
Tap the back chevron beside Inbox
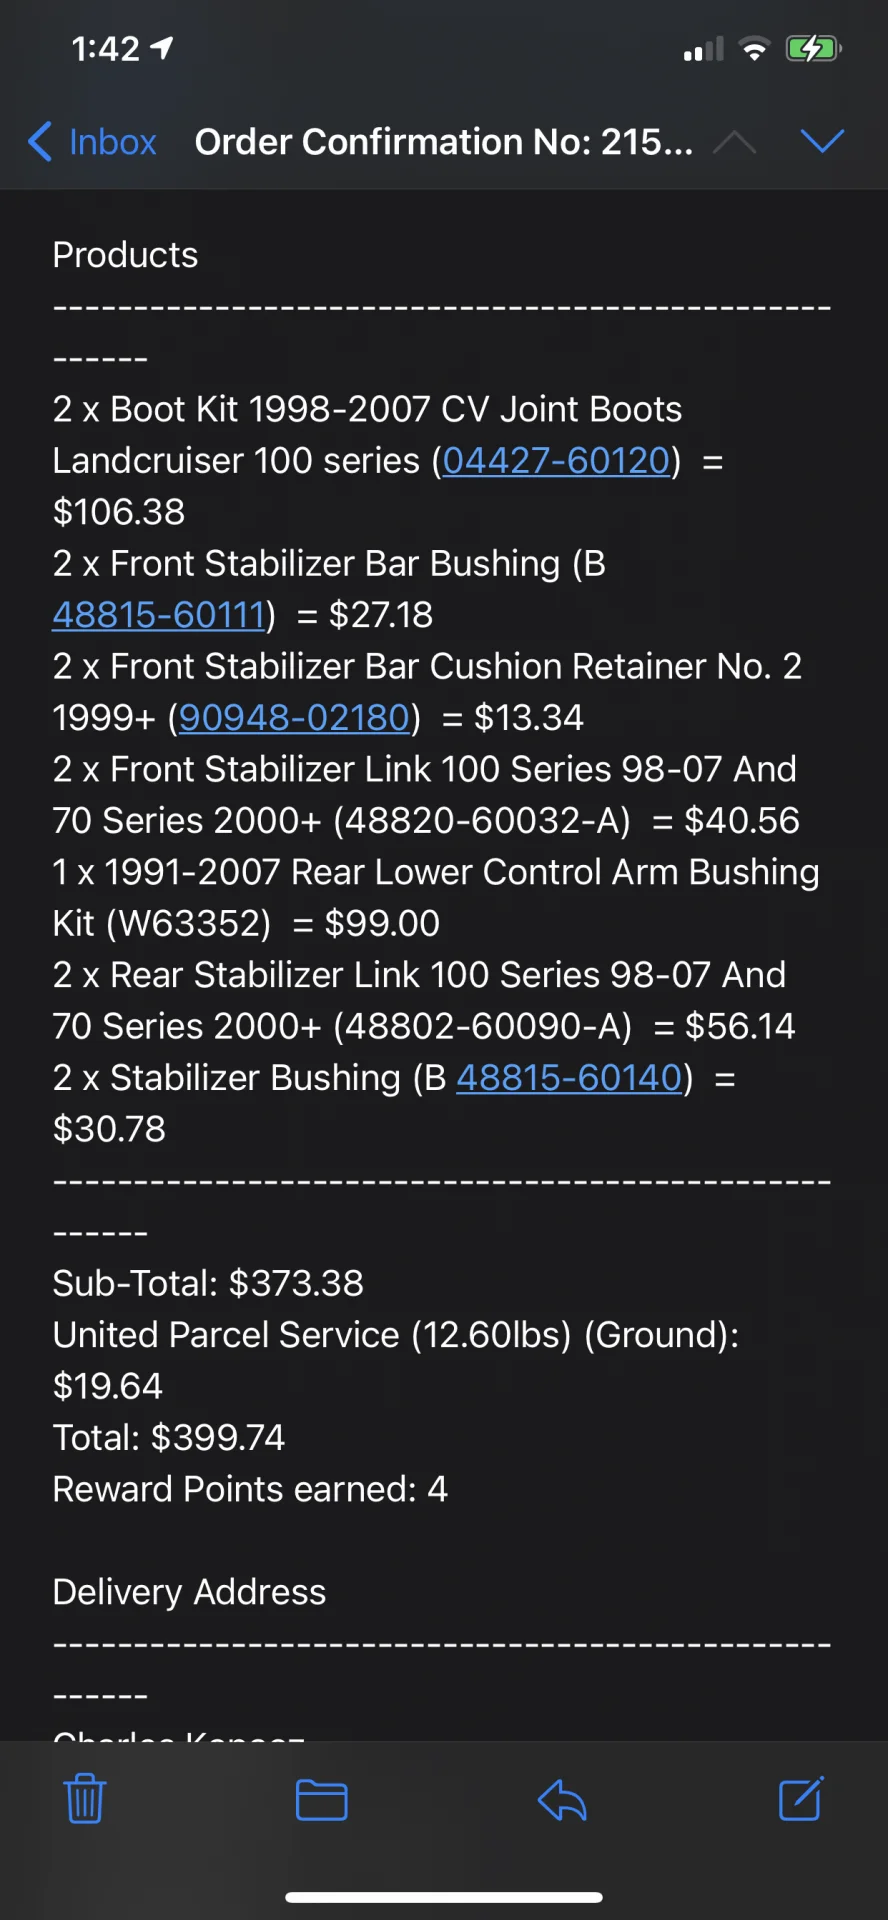[x=40, y=142]
